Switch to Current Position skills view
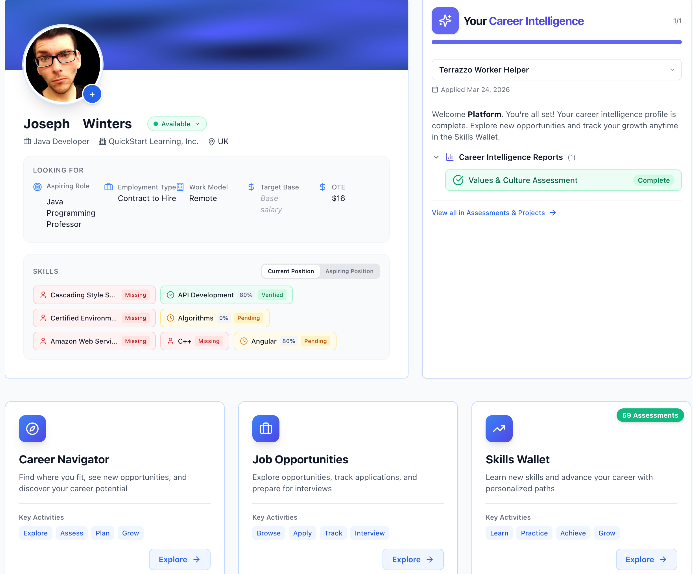This screenshot has width=693, height=574. click(x=291, y=271)
